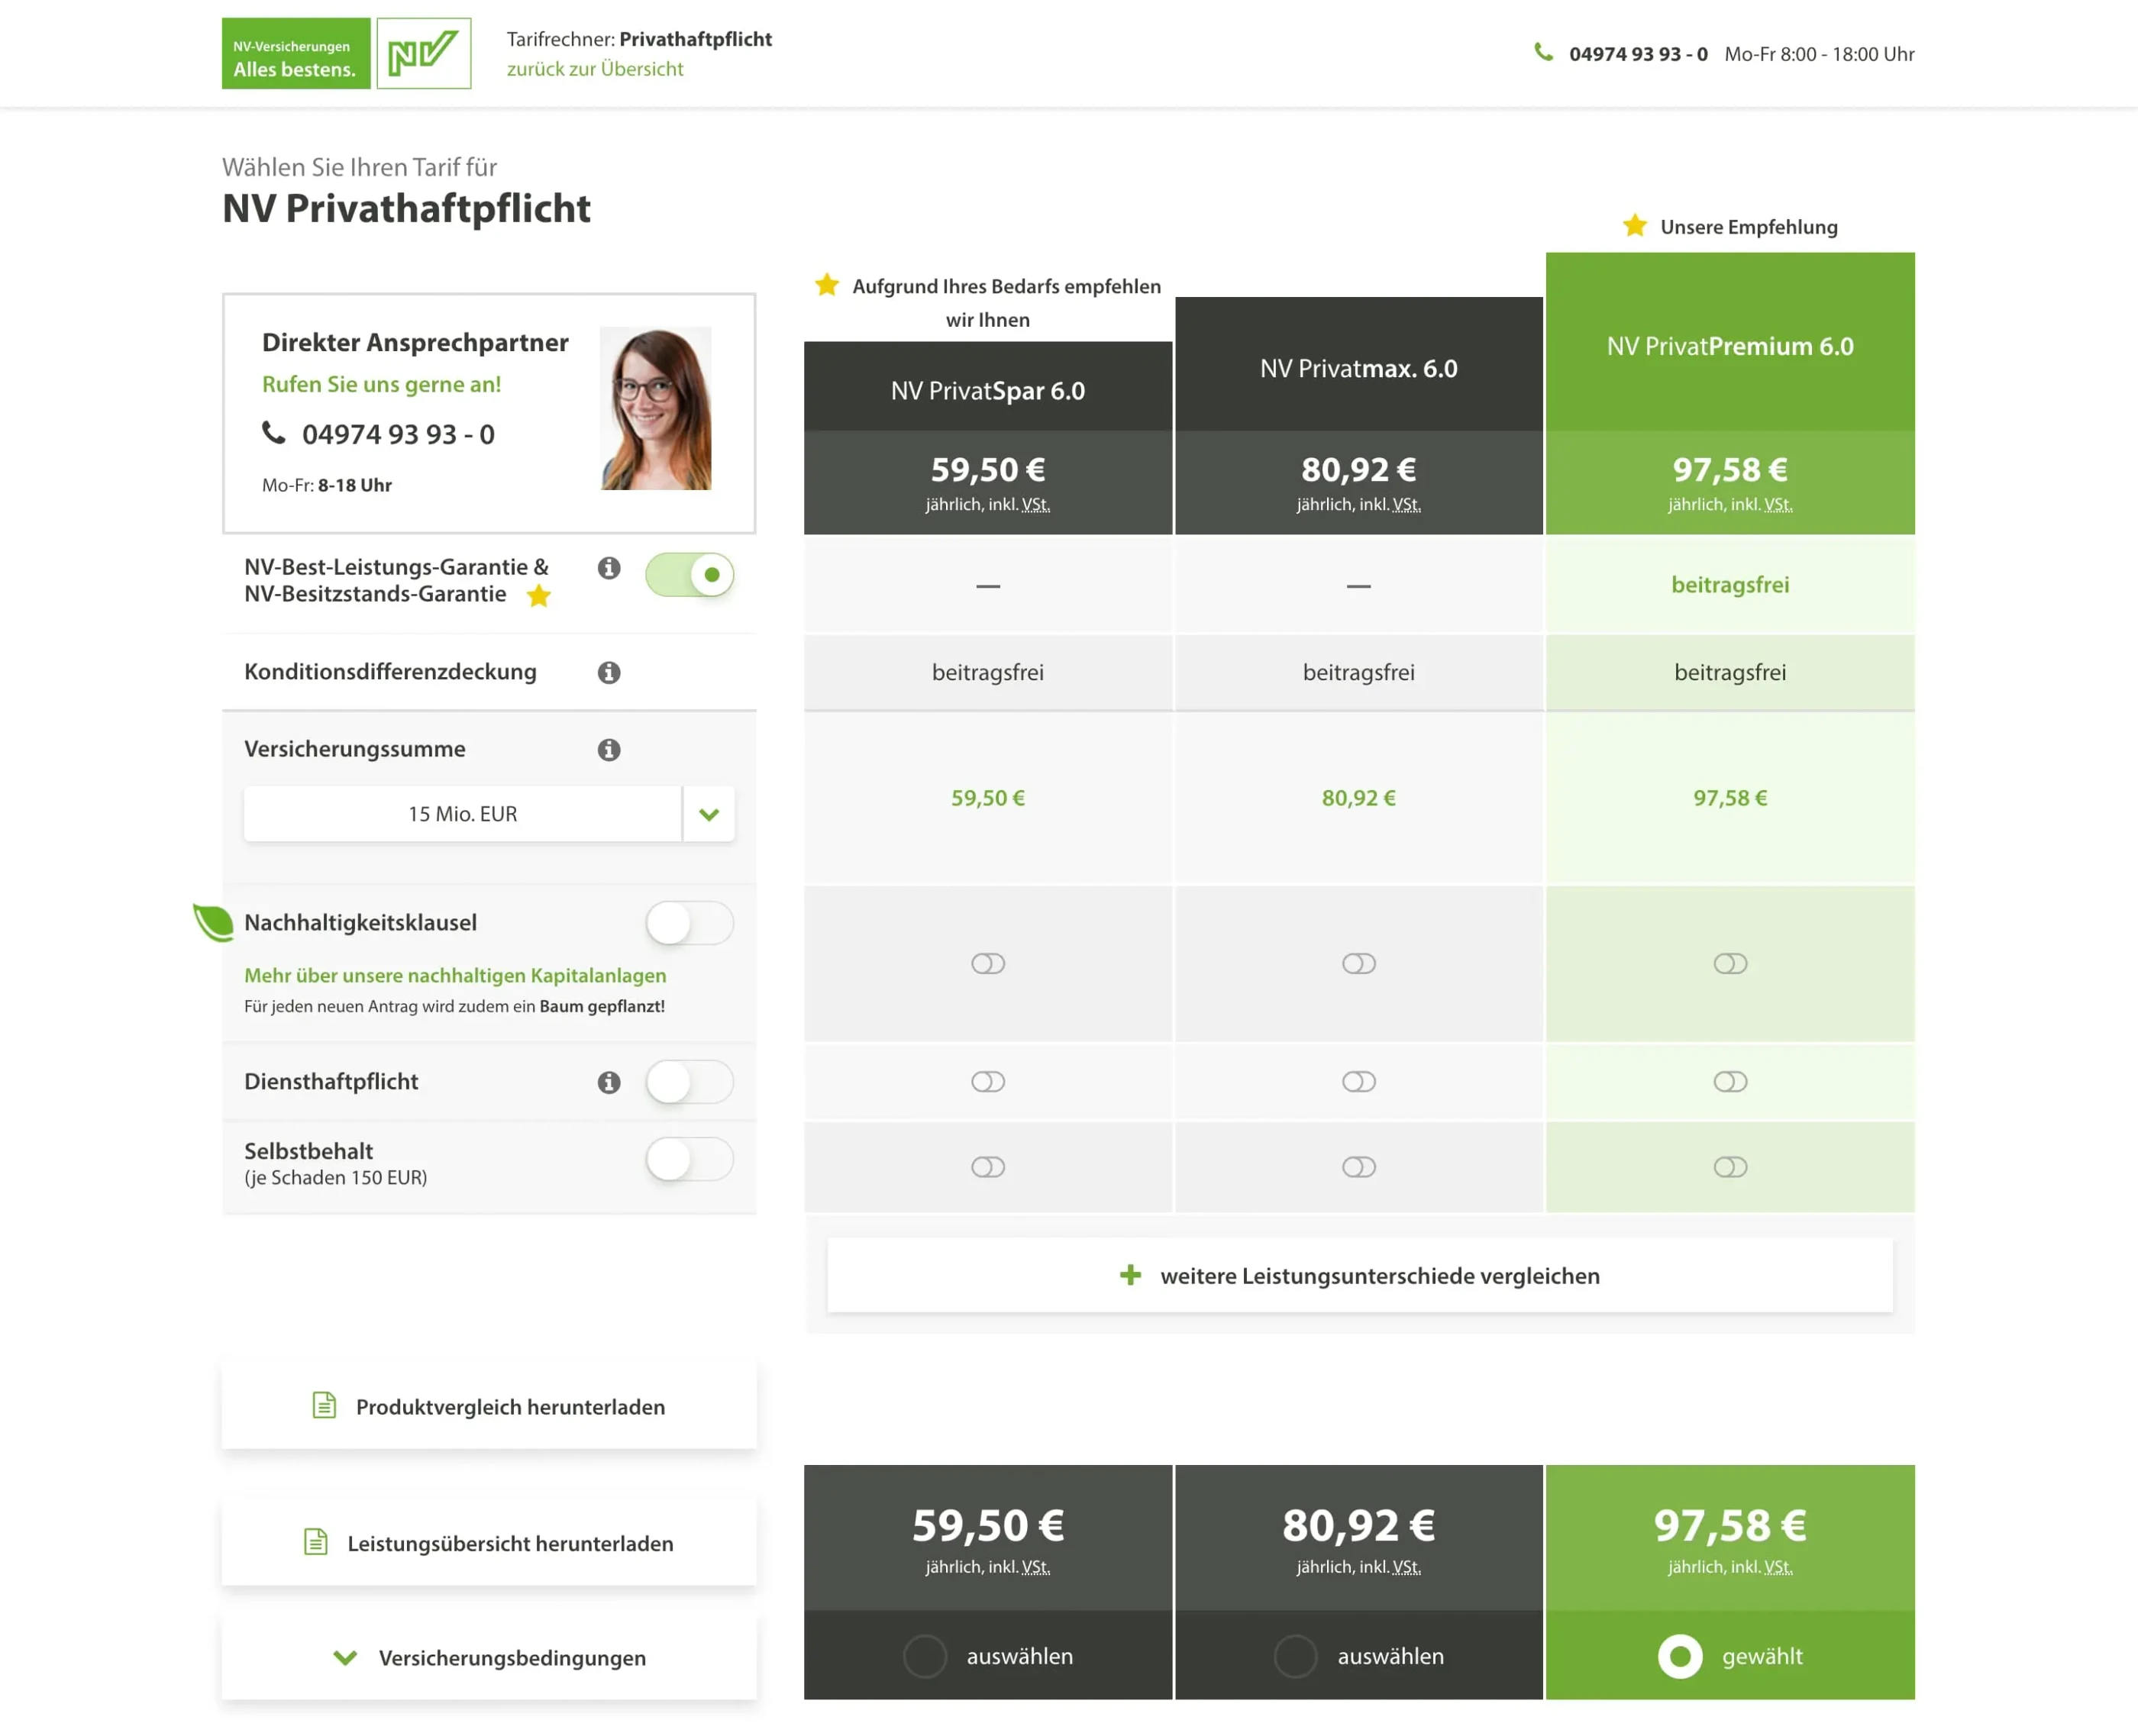2138x1736 pixels.
Task: Click the NV PrivatPremium 6.0 column header
Action: [1729, 346]
